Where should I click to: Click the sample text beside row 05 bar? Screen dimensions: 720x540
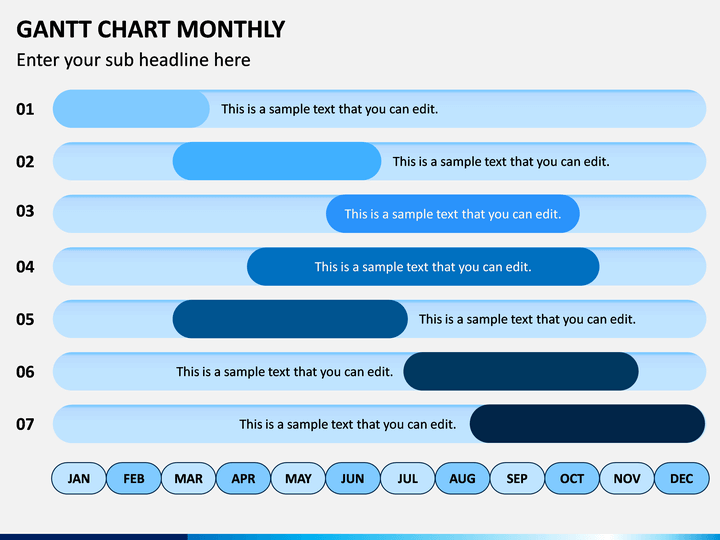(527, 319)
